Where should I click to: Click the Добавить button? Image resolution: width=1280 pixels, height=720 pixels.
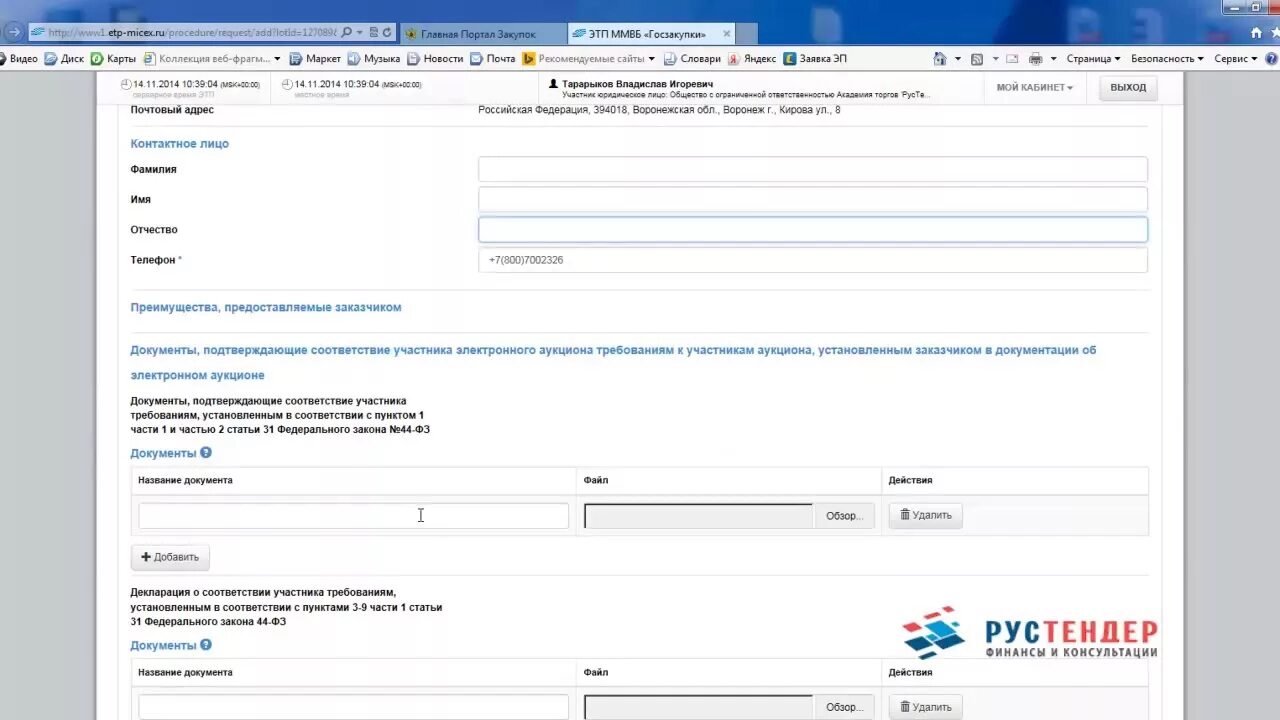point(170,557)
